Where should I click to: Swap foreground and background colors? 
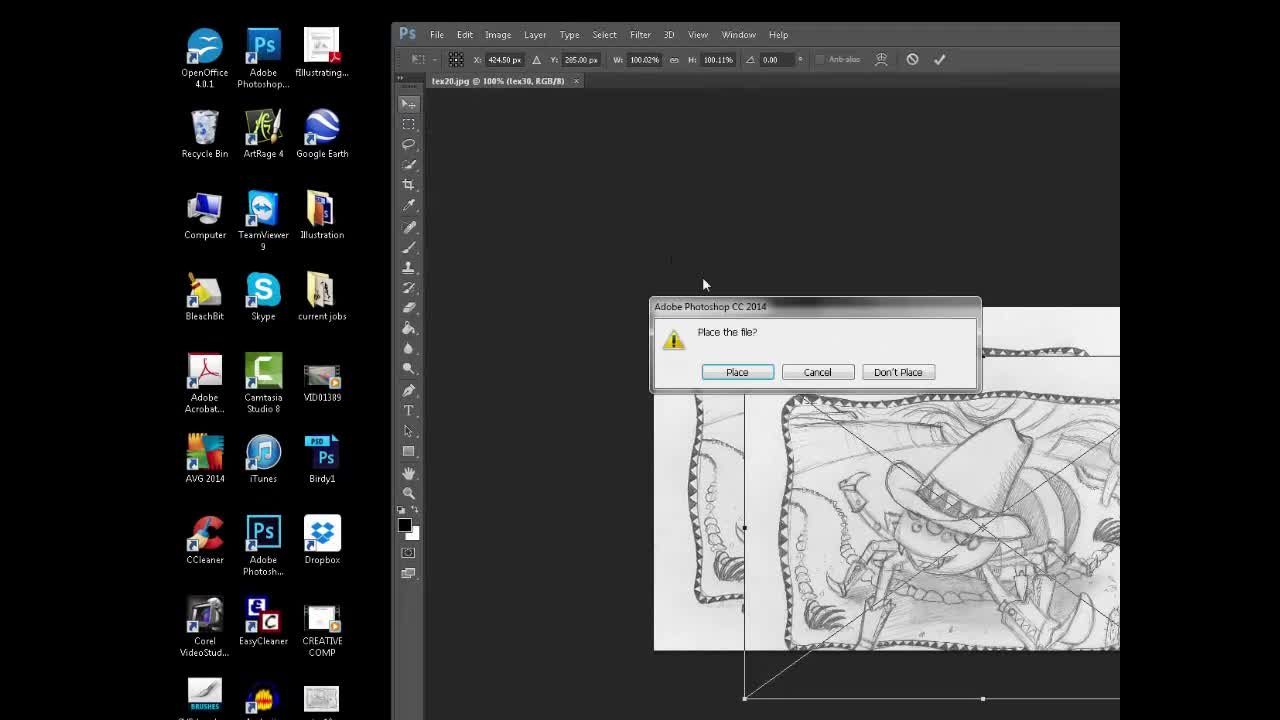coord(415,511)
